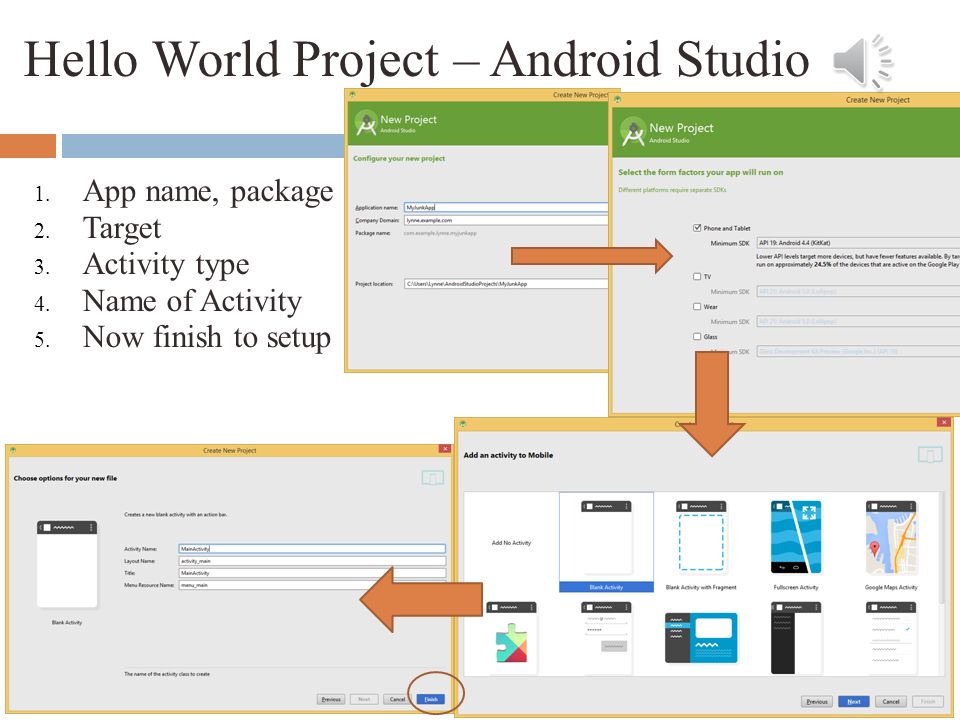
Task: Click Android Studio logo in form factors window
Action: click(633, 132)
